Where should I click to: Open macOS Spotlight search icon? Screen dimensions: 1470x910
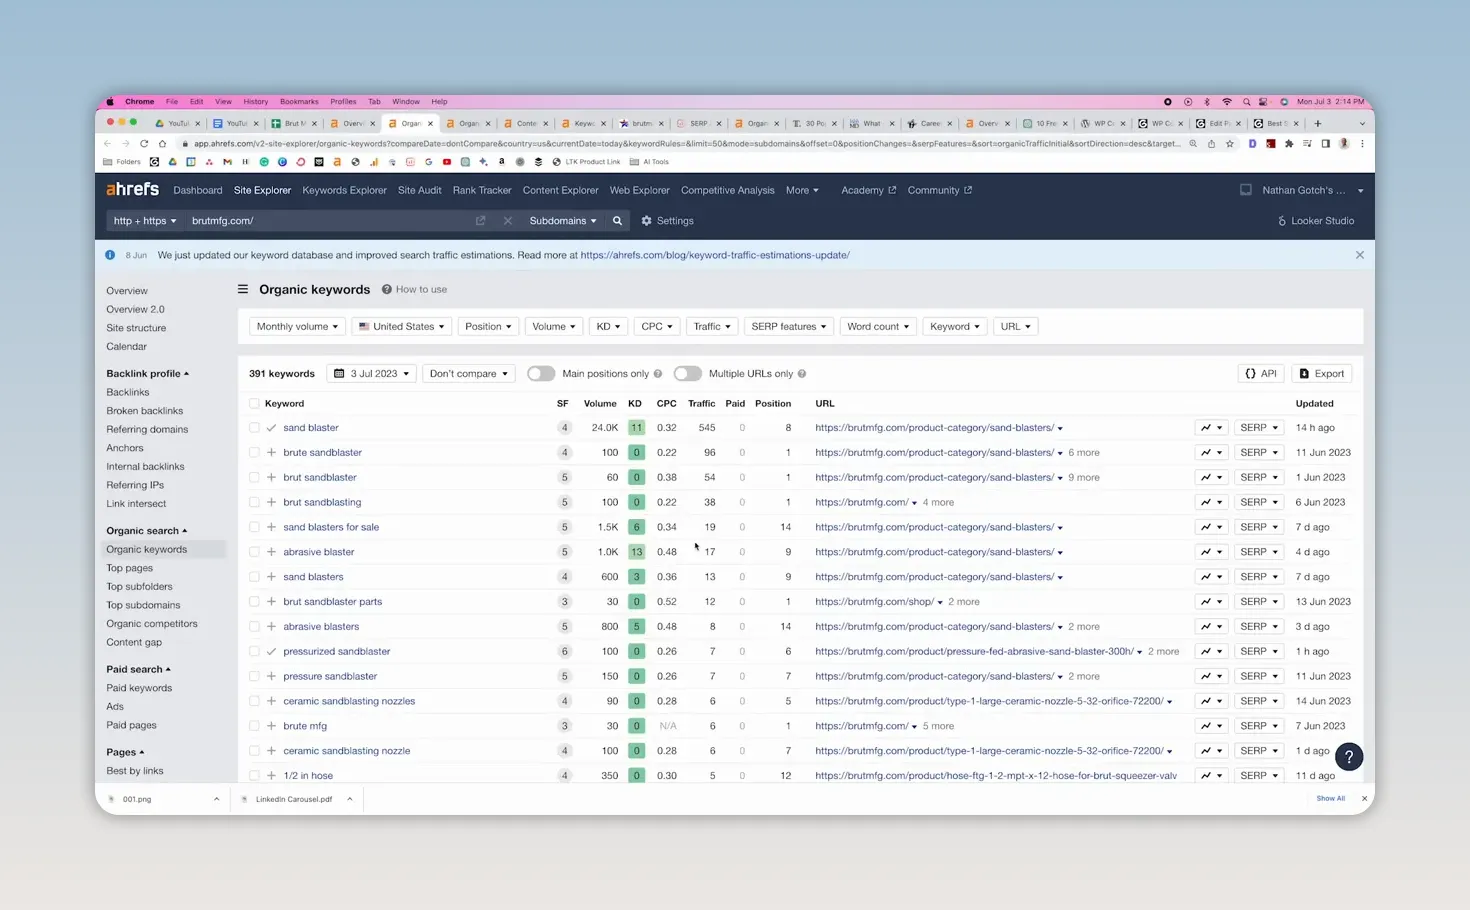coord(1246,102)
